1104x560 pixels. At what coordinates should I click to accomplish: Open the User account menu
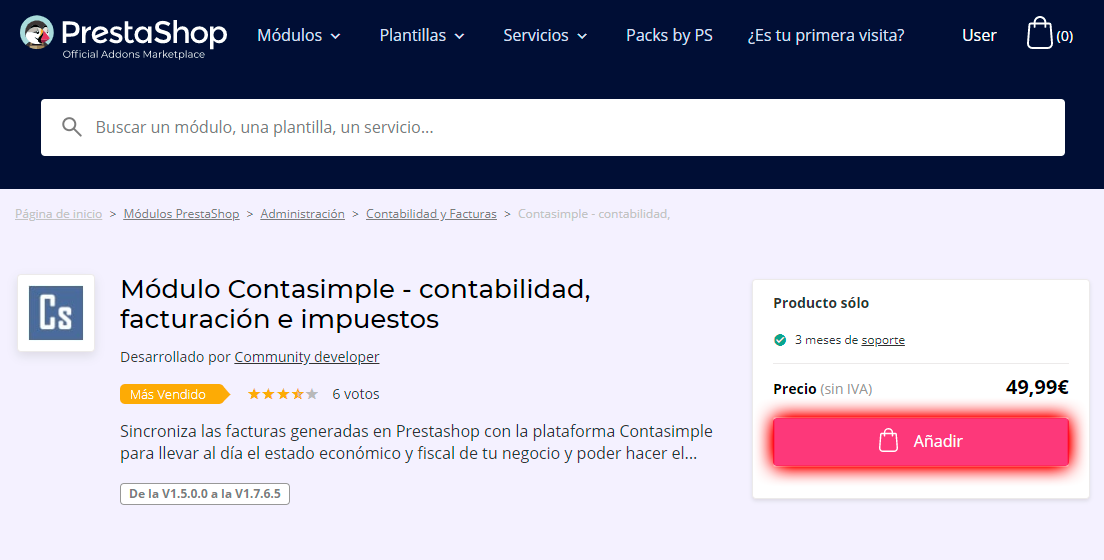pos(979,35)
